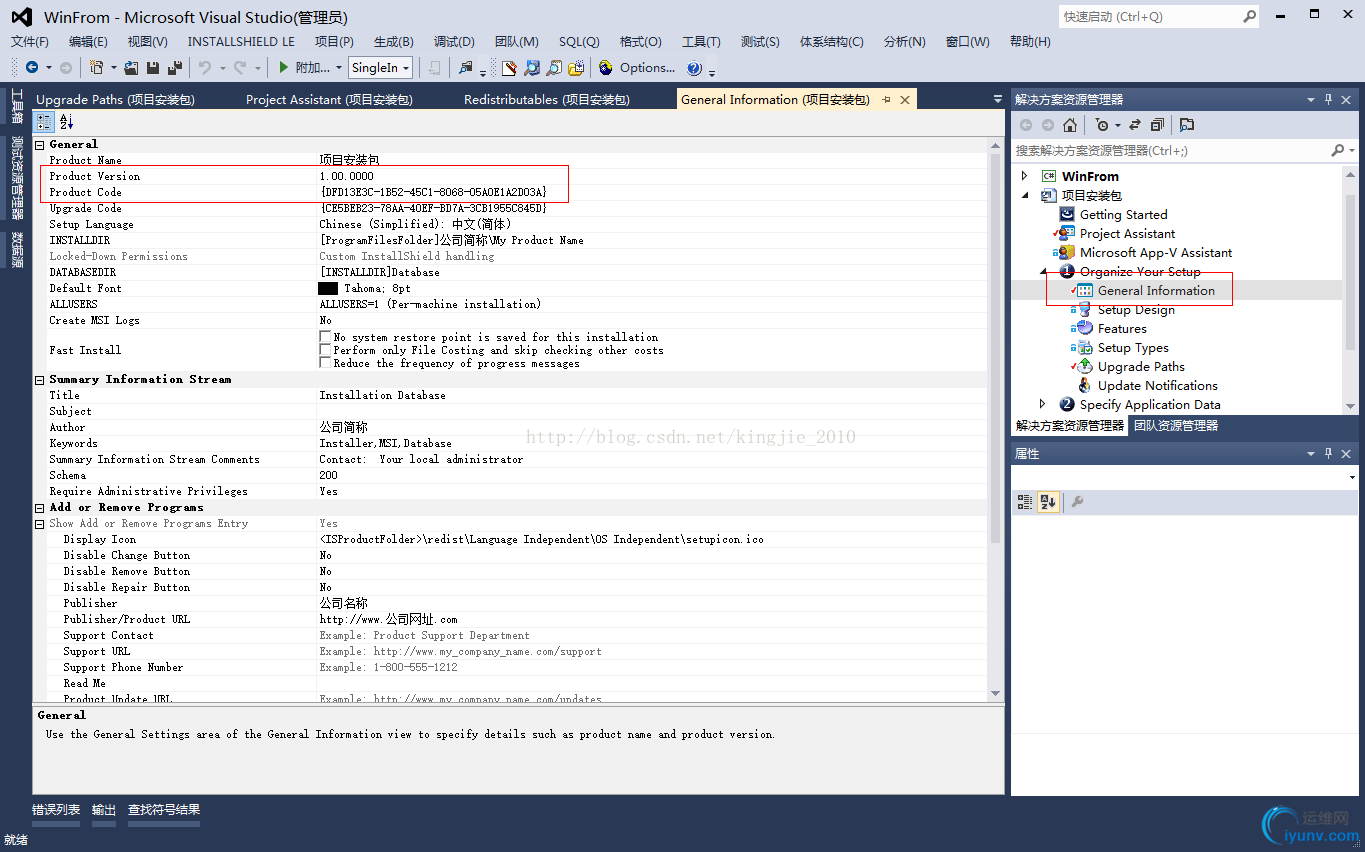Viewport: 1365px width, 852px height.
Task: Click the collapse all icon in Solution Explorer
Action: [x=1157, y=125]
